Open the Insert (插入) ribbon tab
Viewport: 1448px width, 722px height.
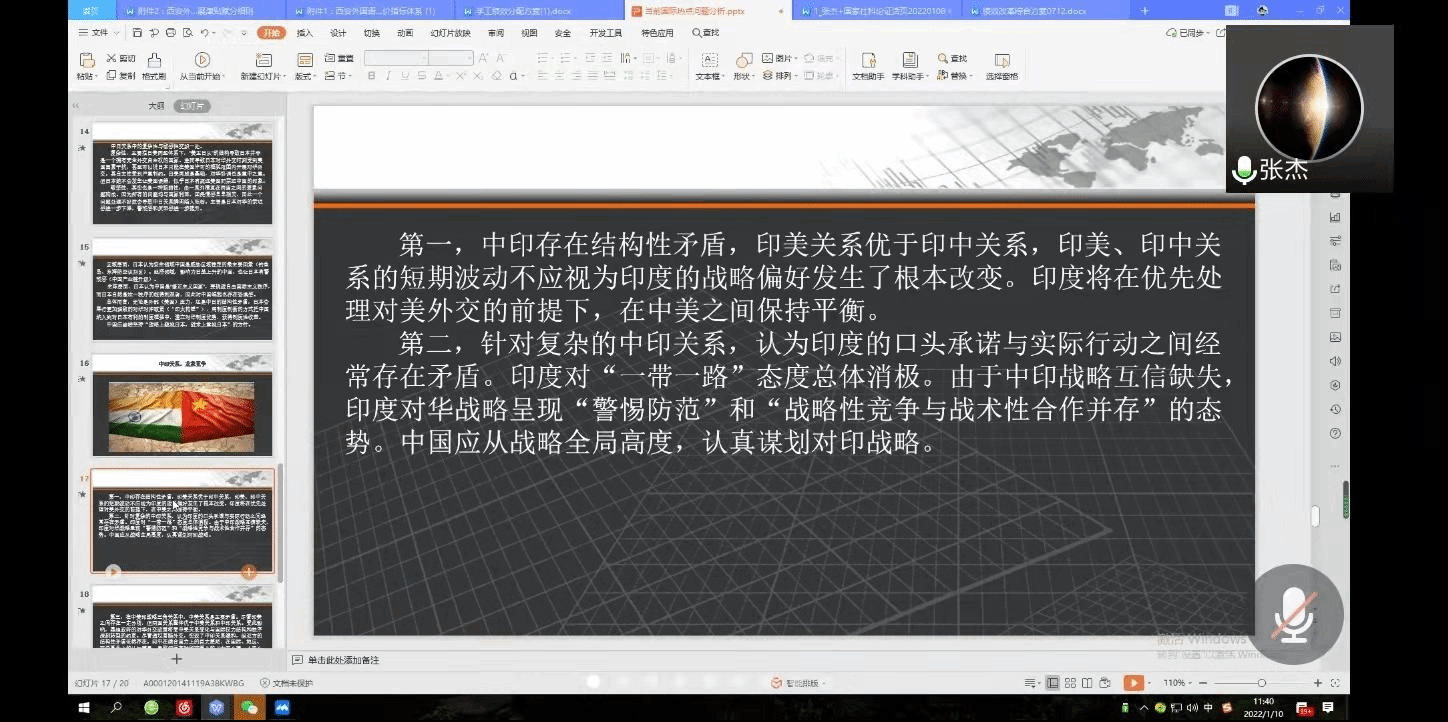pyautogui.click(x=304, y=33)
